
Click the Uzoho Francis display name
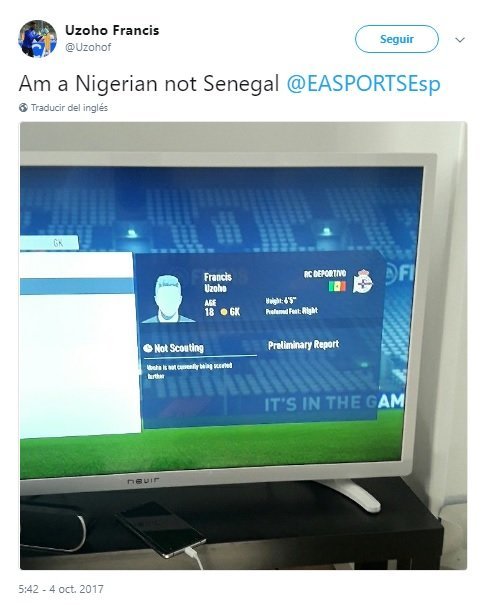(x=112, y=30)
